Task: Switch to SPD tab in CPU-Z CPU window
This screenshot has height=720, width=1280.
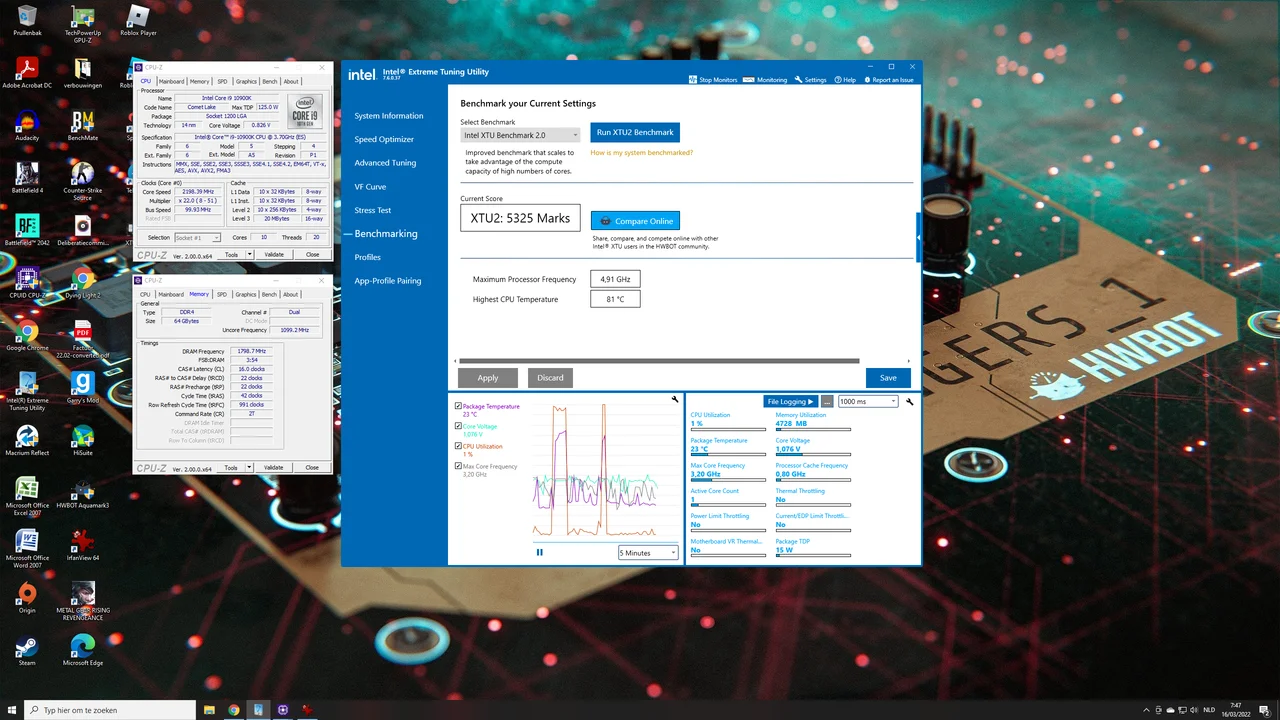Action: [x=222, y=81]
